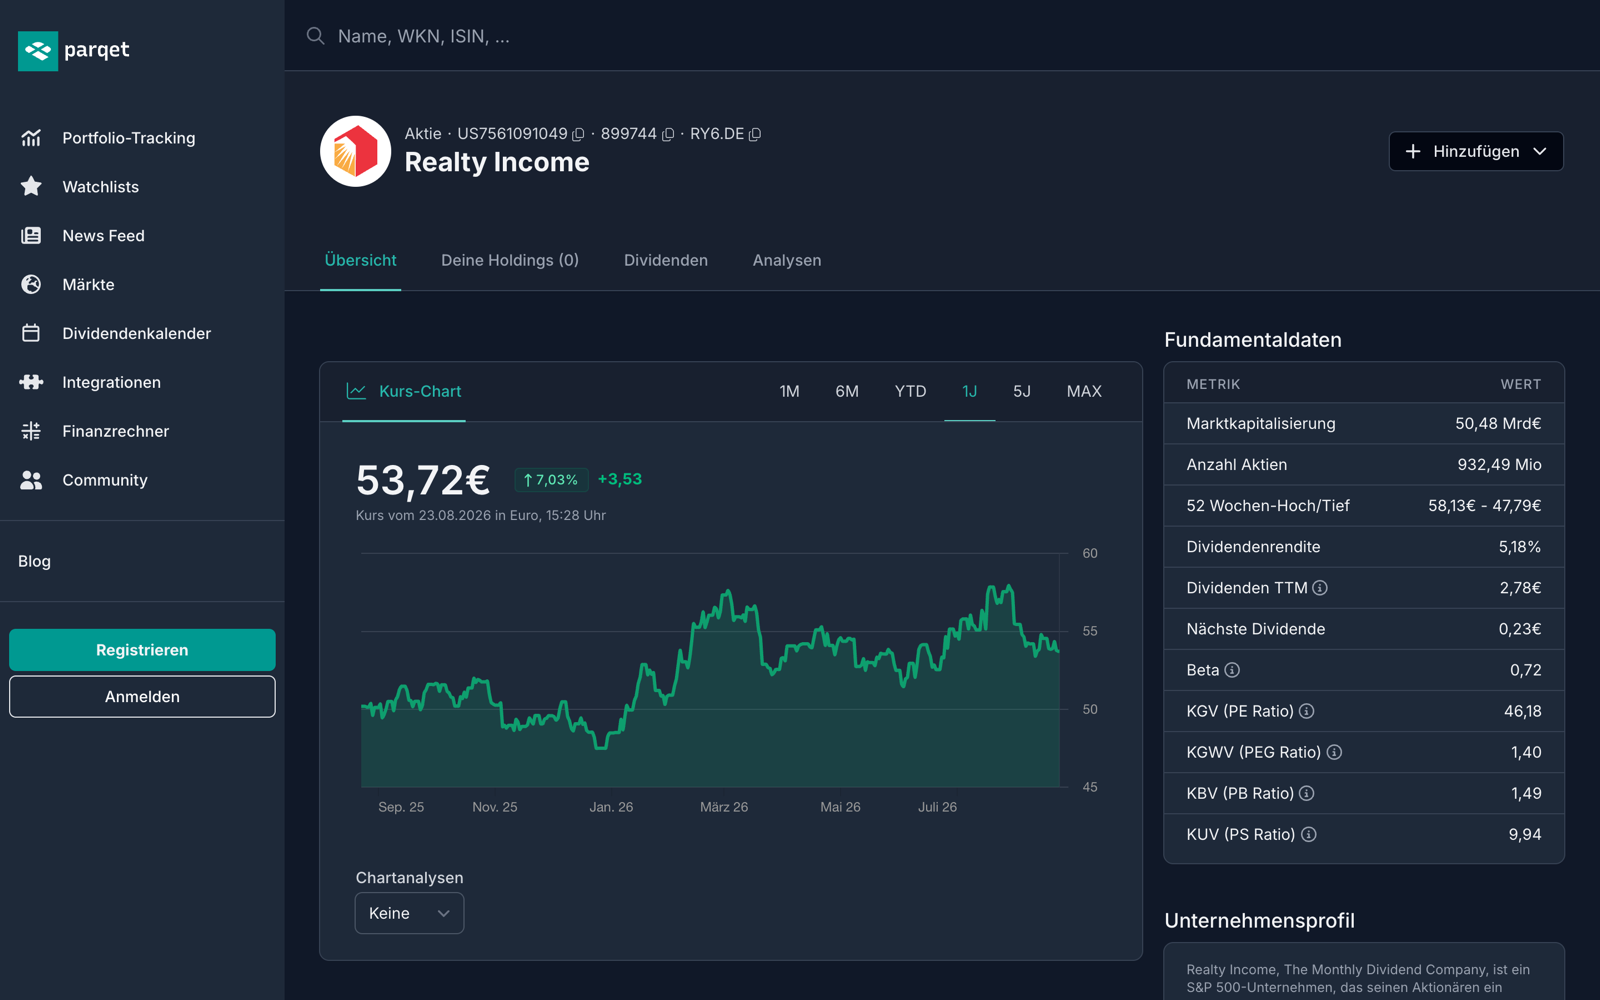The image size is (1600, 1000).
Task: Click the plus icon on Hinzufügen
Action: click(1413, 151)
